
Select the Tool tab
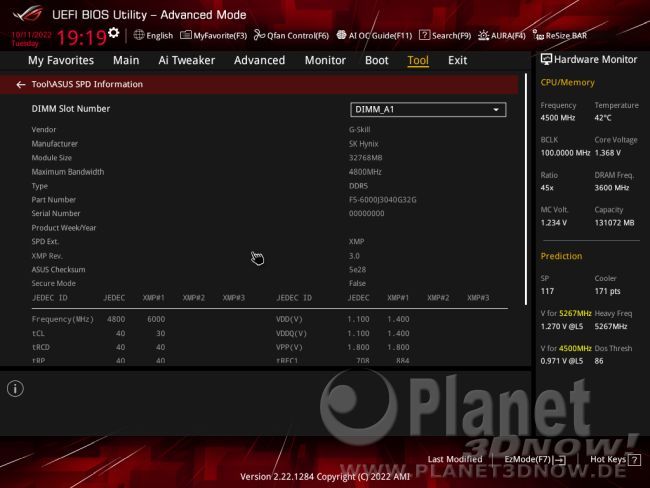click(418, 61)
